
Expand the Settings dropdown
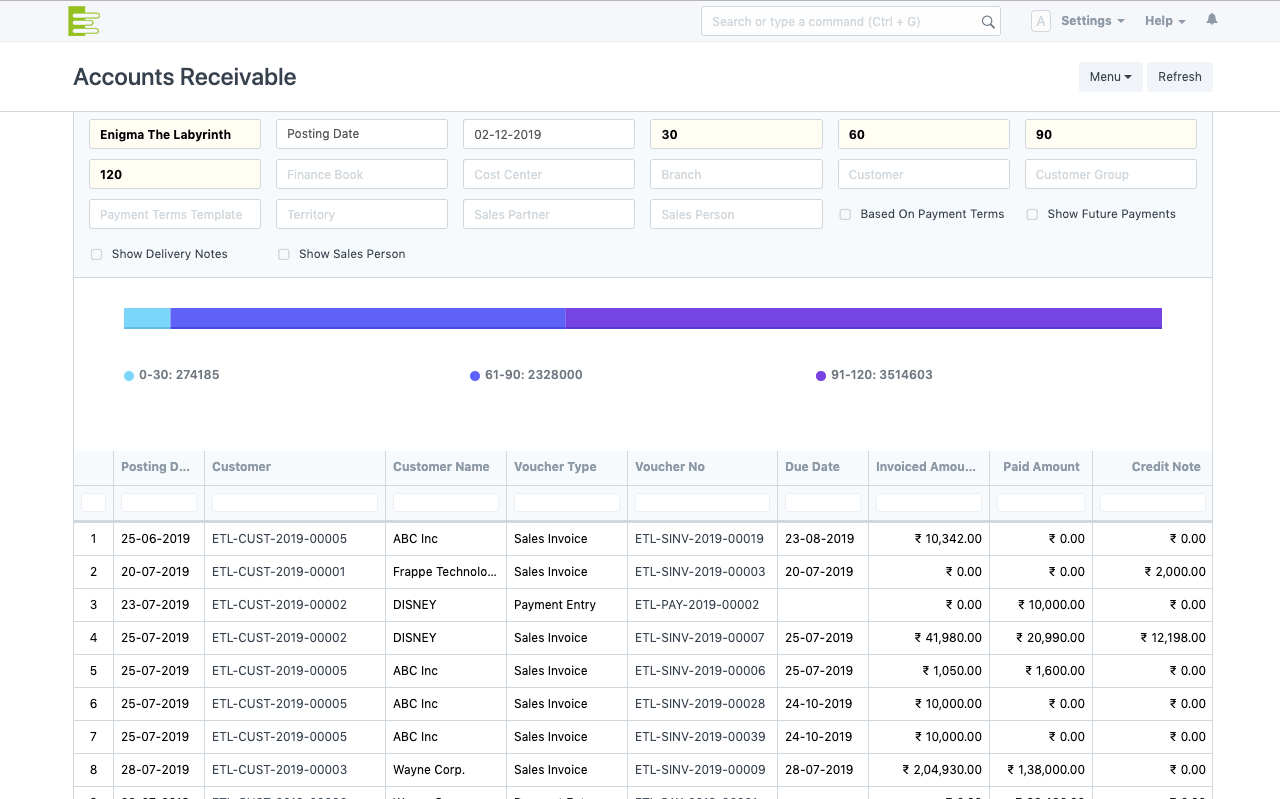coord(1092,21)
